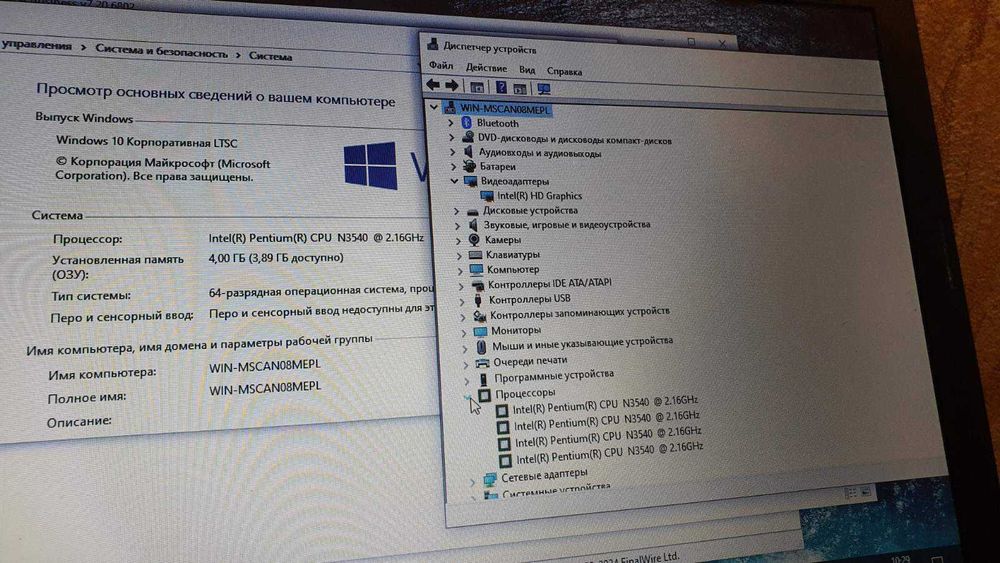The width and height of the screenshot is (1000, 563).
Task: Expand the Программные устройства category
Action: click(467, 381)
